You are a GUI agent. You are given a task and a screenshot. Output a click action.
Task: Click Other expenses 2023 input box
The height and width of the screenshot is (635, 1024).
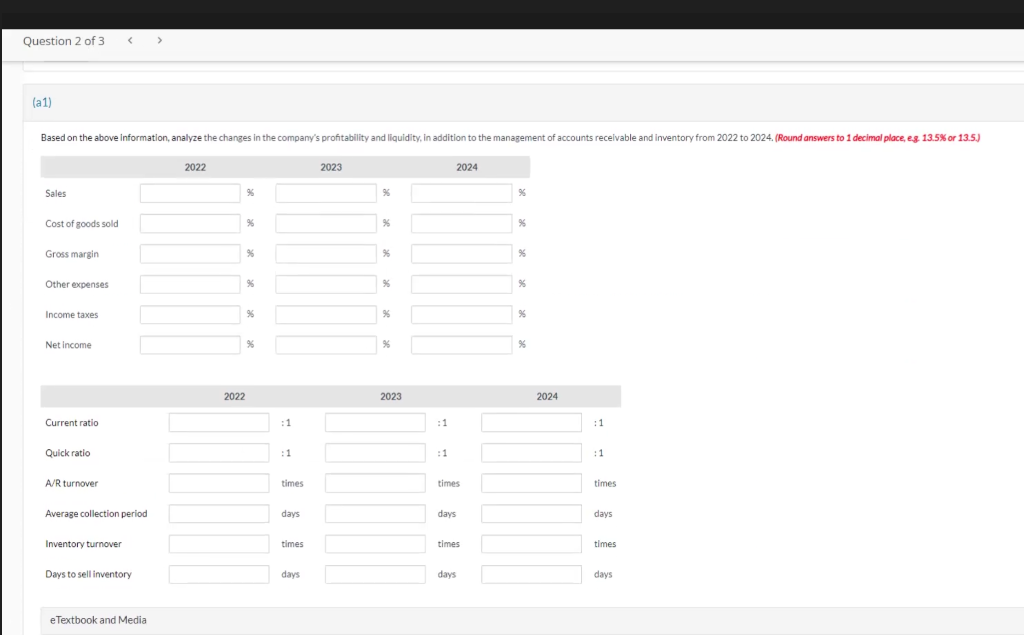326,284
